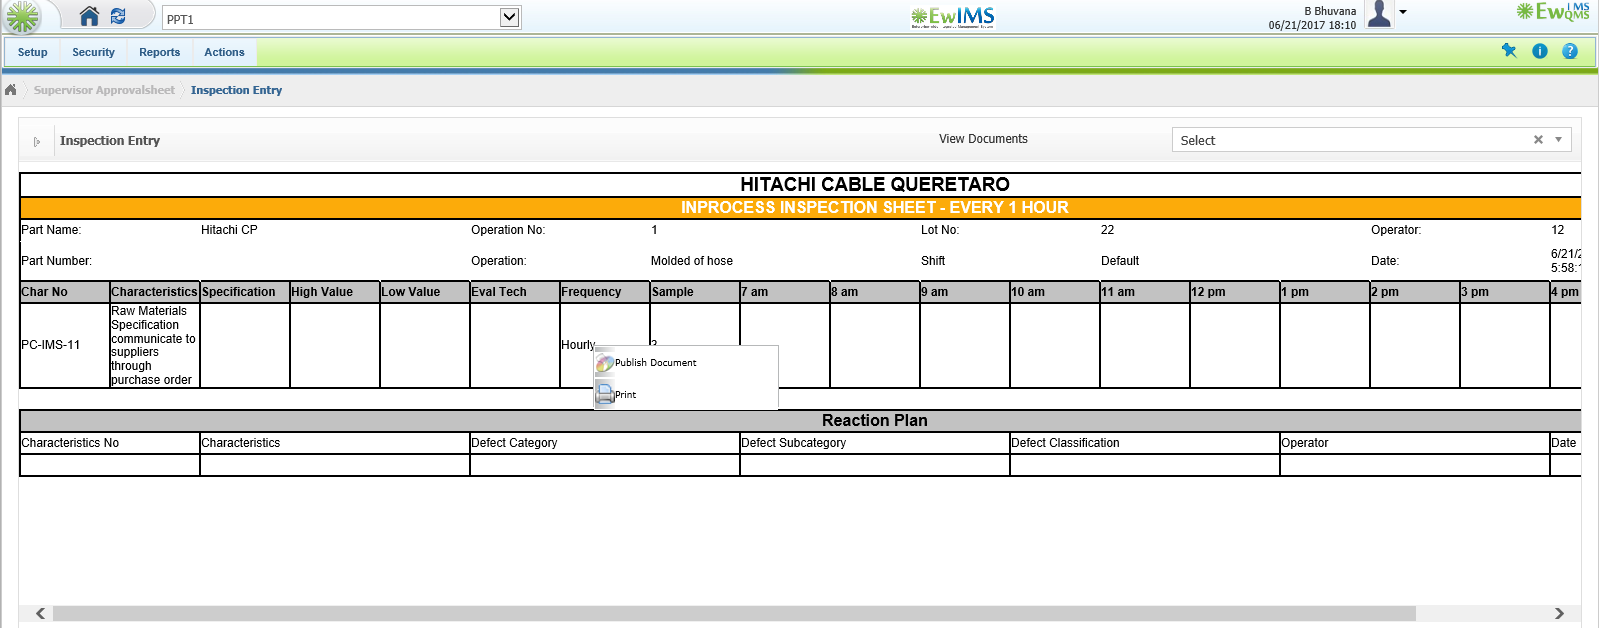Click the Char No column header

64,292
